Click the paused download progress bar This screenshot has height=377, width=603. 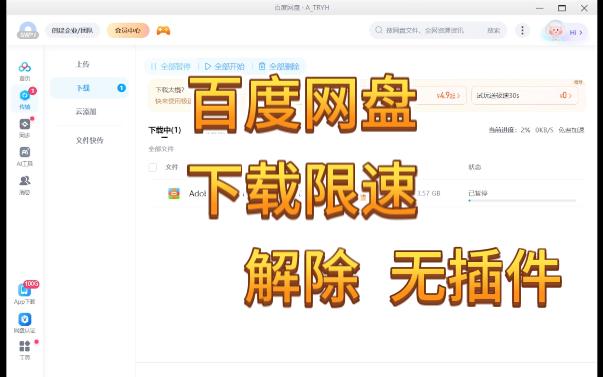[x=522, y=200]
